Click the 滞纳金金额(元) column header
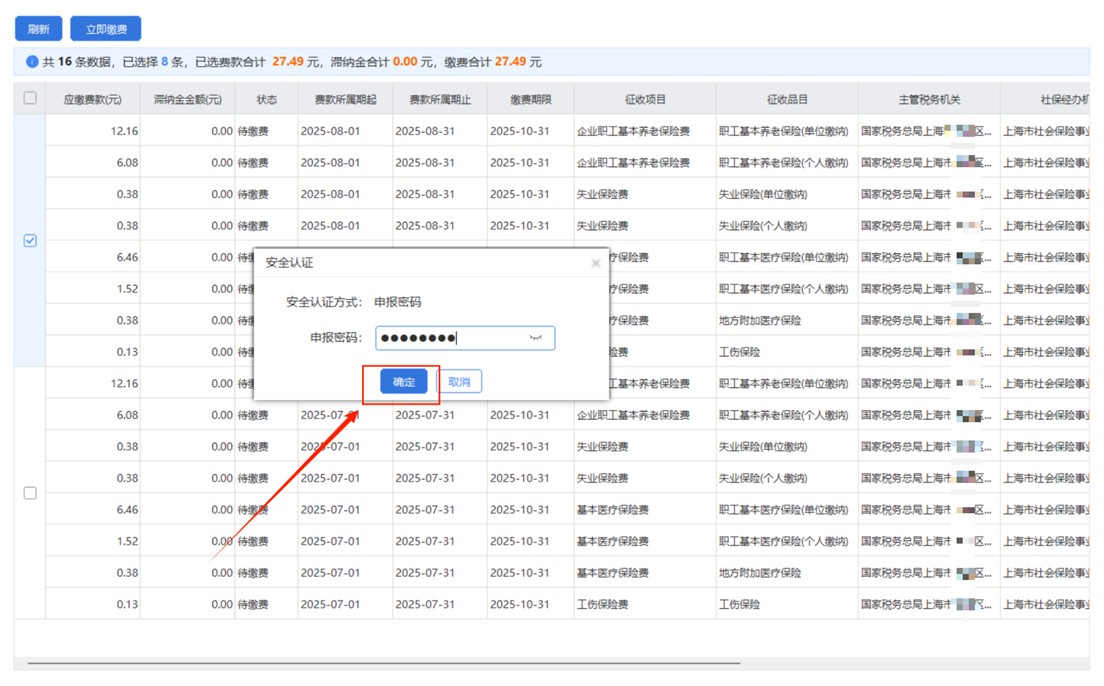 tap(187, 100)
